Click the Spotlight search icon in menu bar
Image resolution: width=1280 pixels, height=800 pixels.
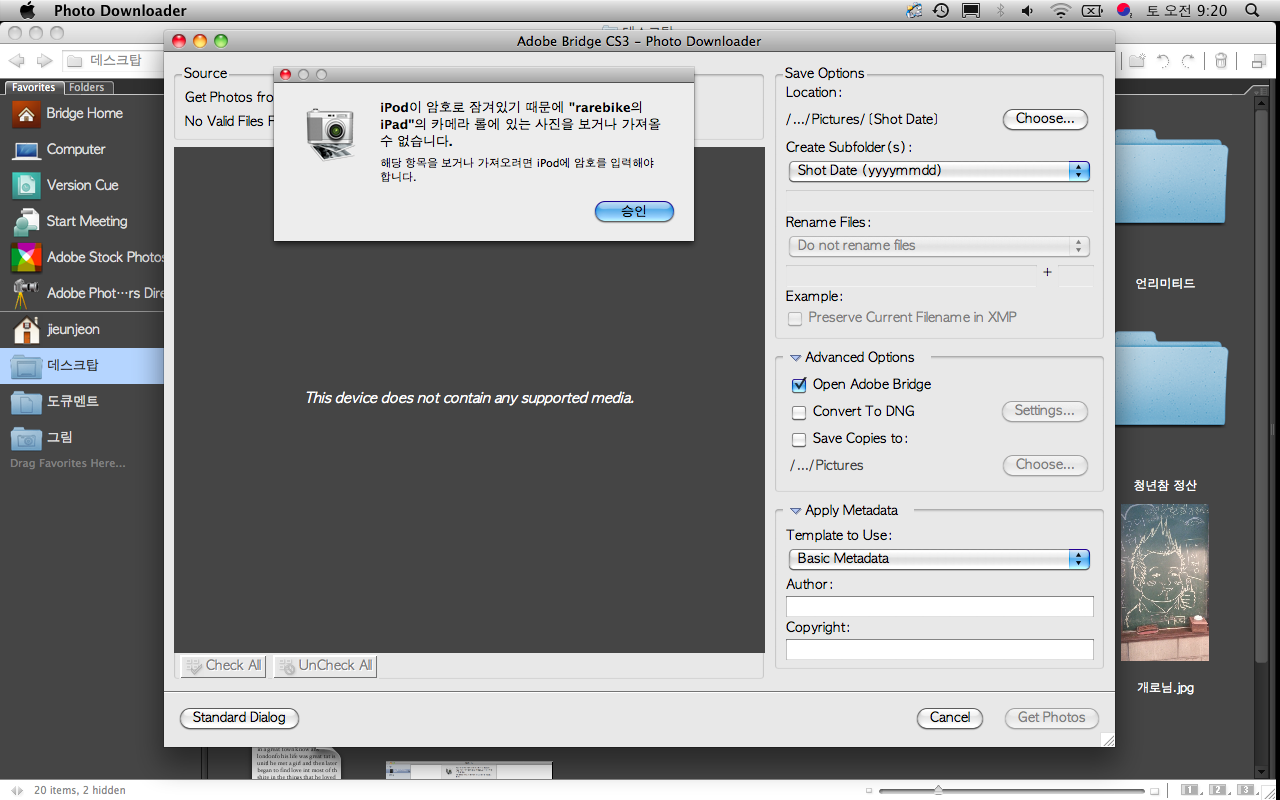1252,11
